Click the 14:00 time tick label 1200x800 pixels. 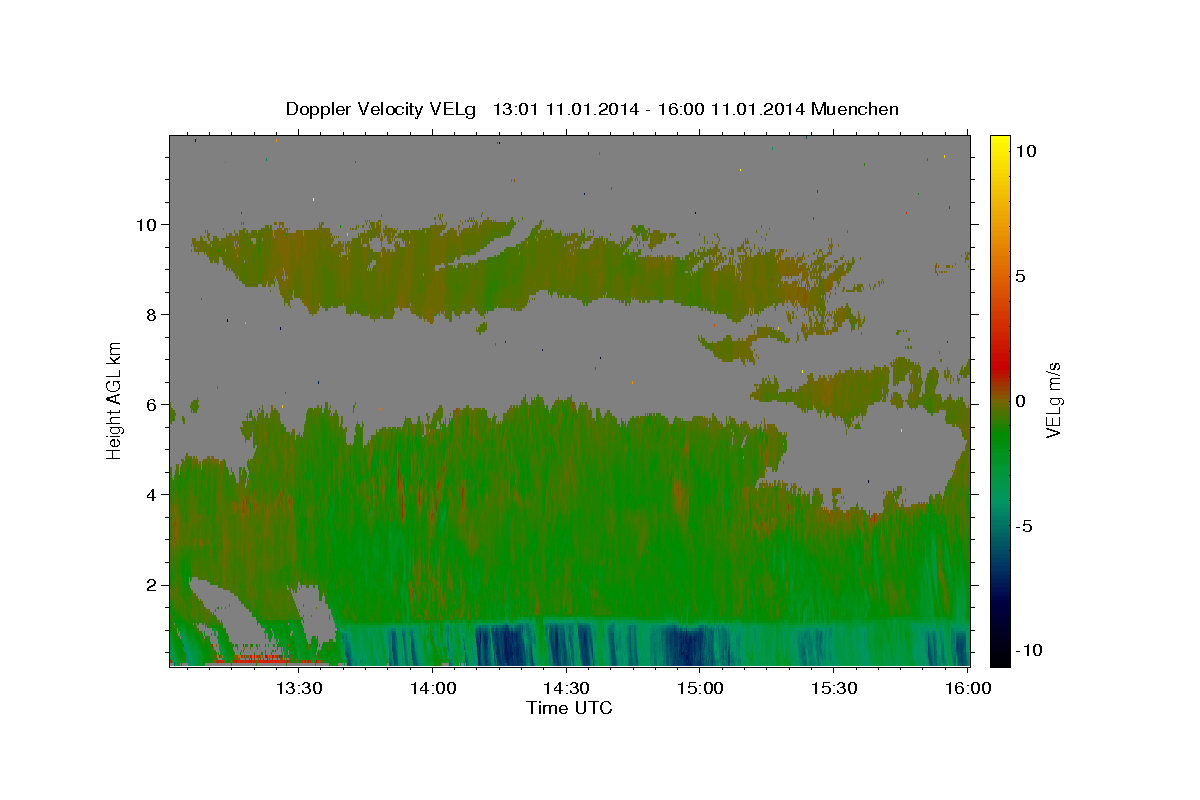click(x=433, y=688)
